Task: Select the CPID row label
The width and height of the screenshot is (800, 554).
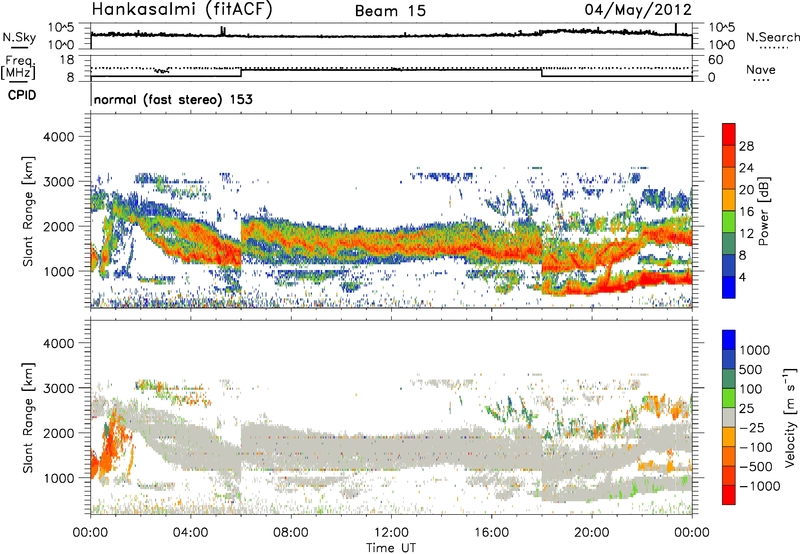Action: [22, 95]
